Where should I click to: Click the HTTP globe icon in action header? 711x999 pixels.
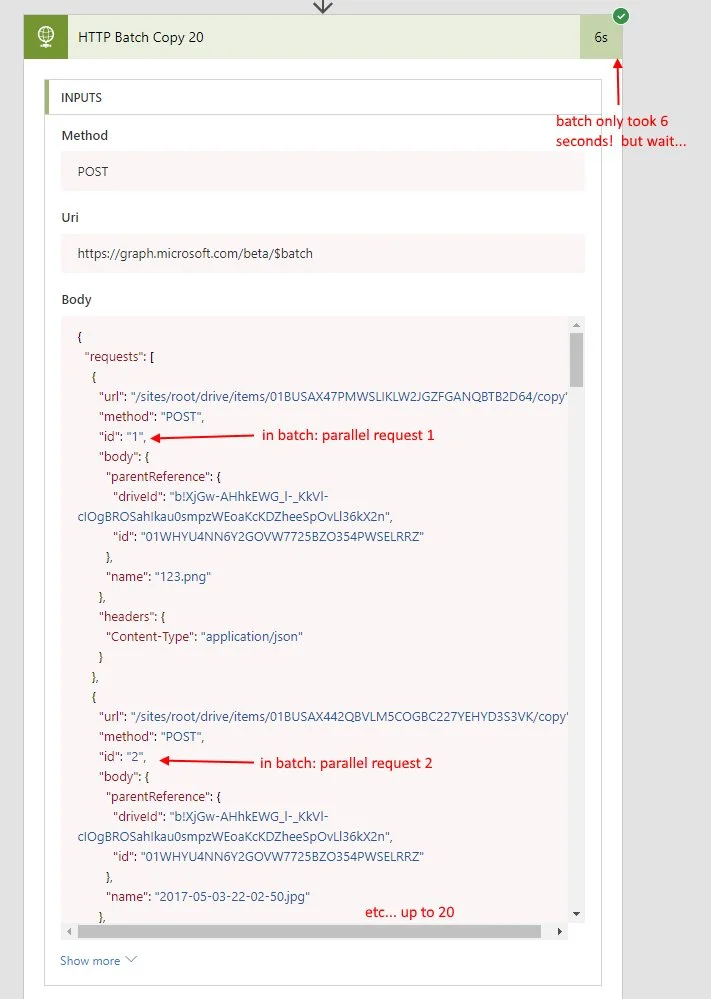[x=45, y=37]
